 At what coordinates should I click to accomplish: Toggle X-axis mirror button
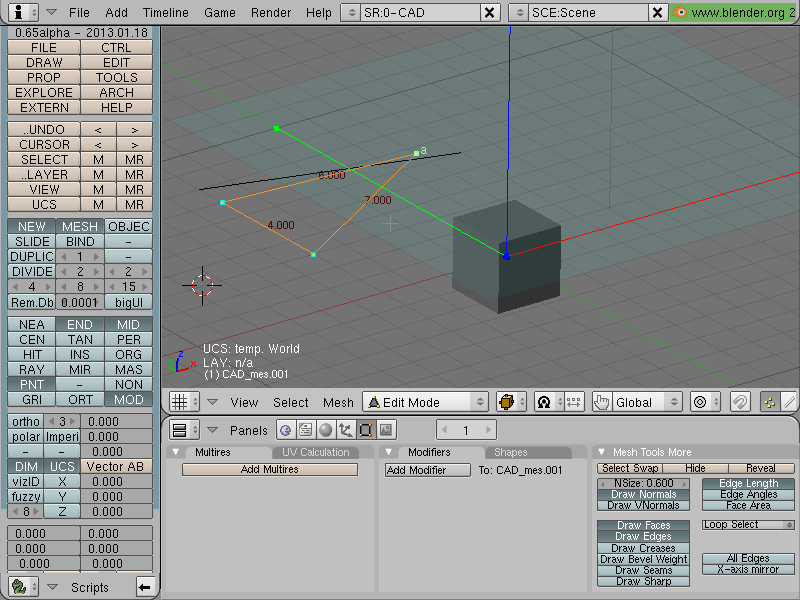click(748, 569)
